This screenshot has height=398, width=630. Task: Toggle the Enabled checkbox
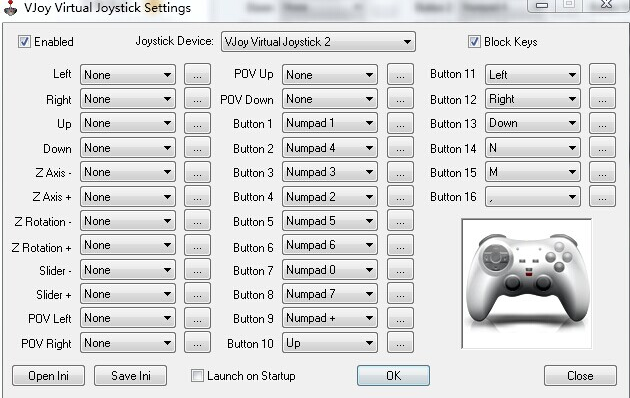click(x=24, y=41)
